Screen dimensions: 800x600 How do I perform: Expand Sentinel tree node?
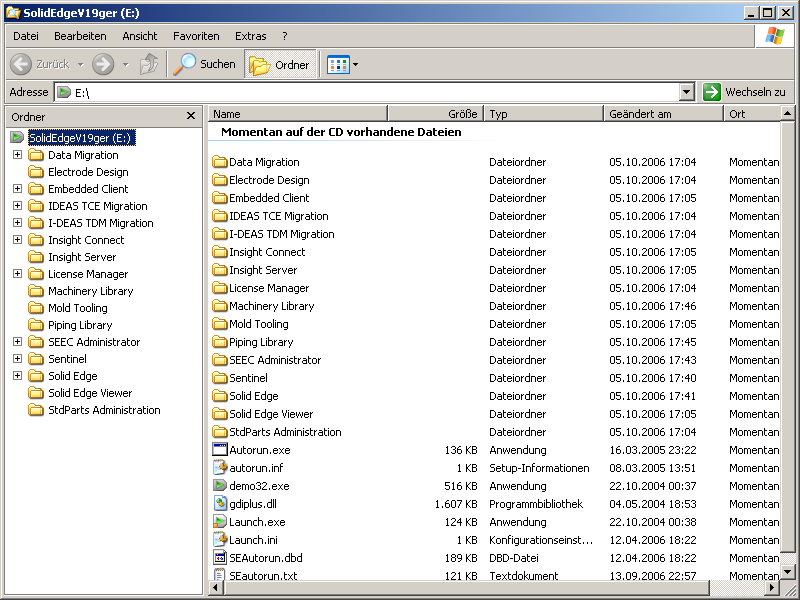17,359
